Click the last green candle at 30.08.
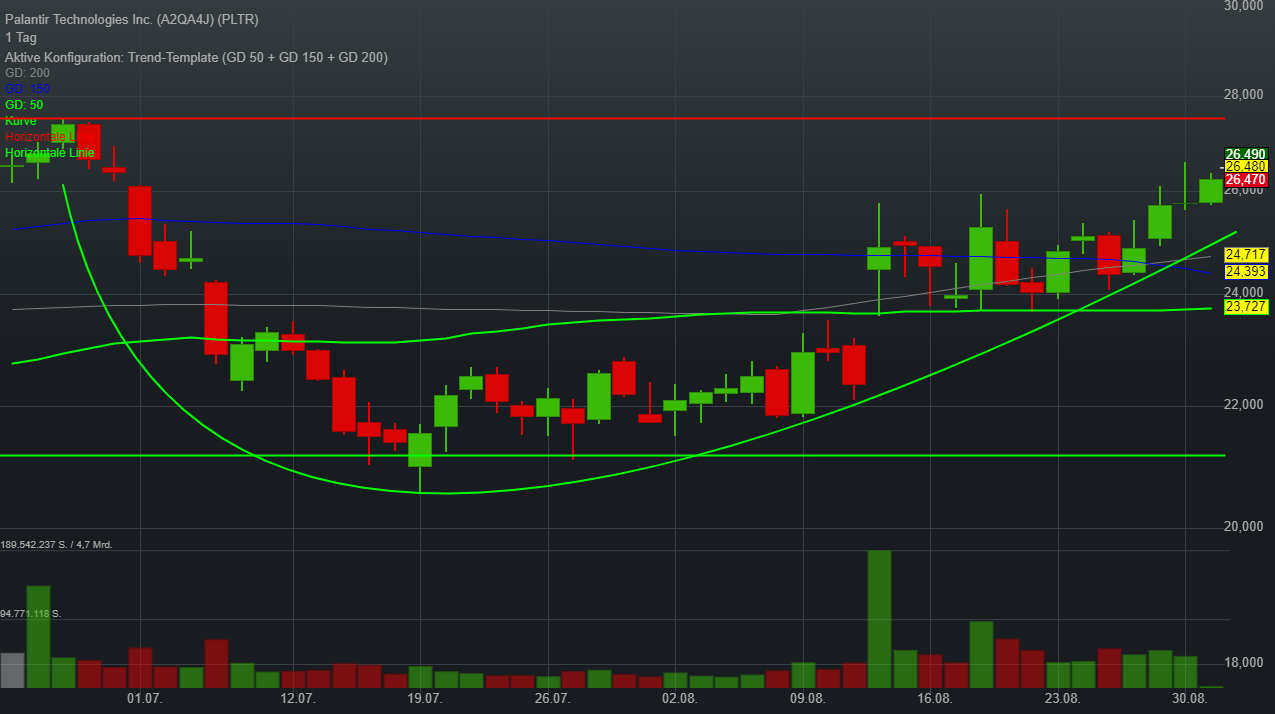 click(1211, 191)
